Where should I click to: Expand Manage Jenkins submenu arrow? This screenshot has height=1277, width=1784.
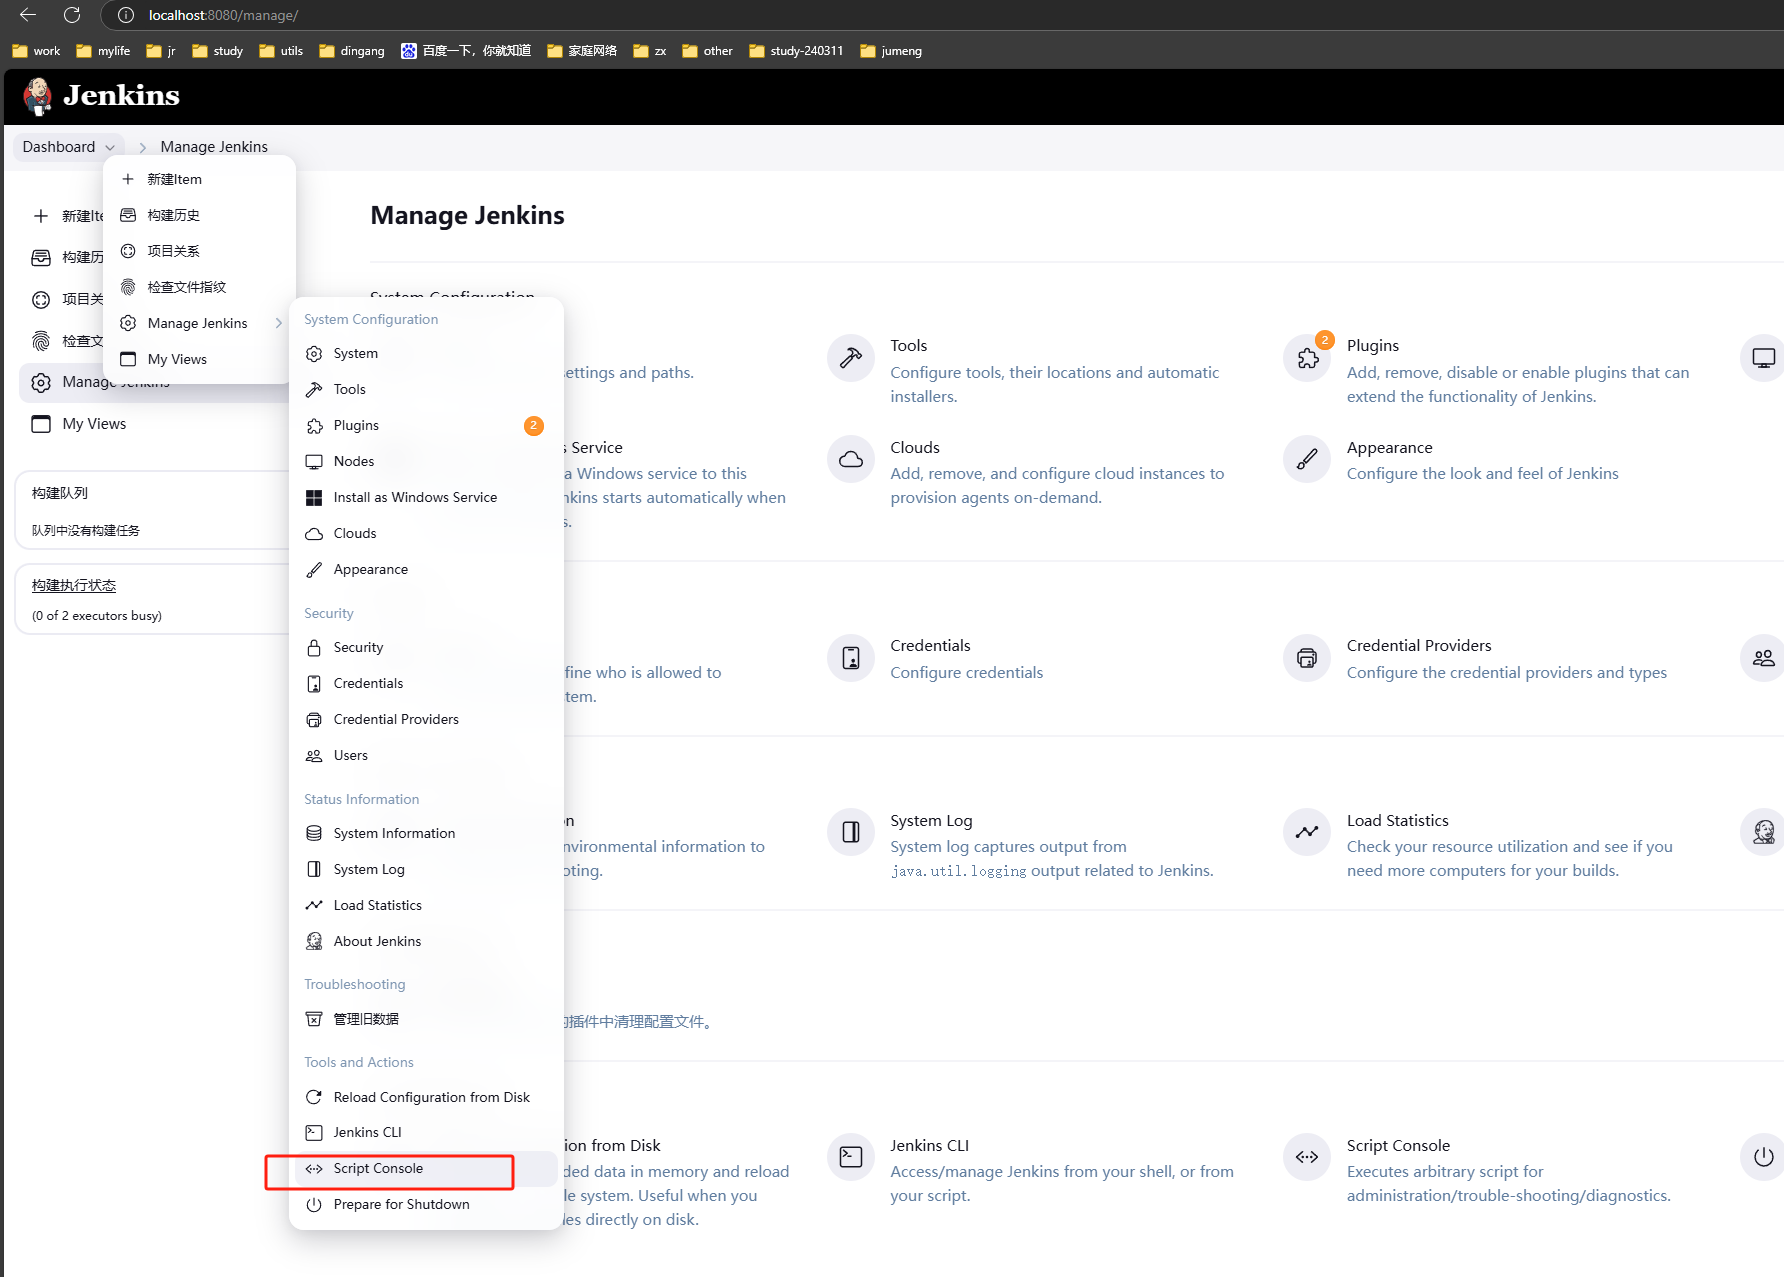click(278, 323)
